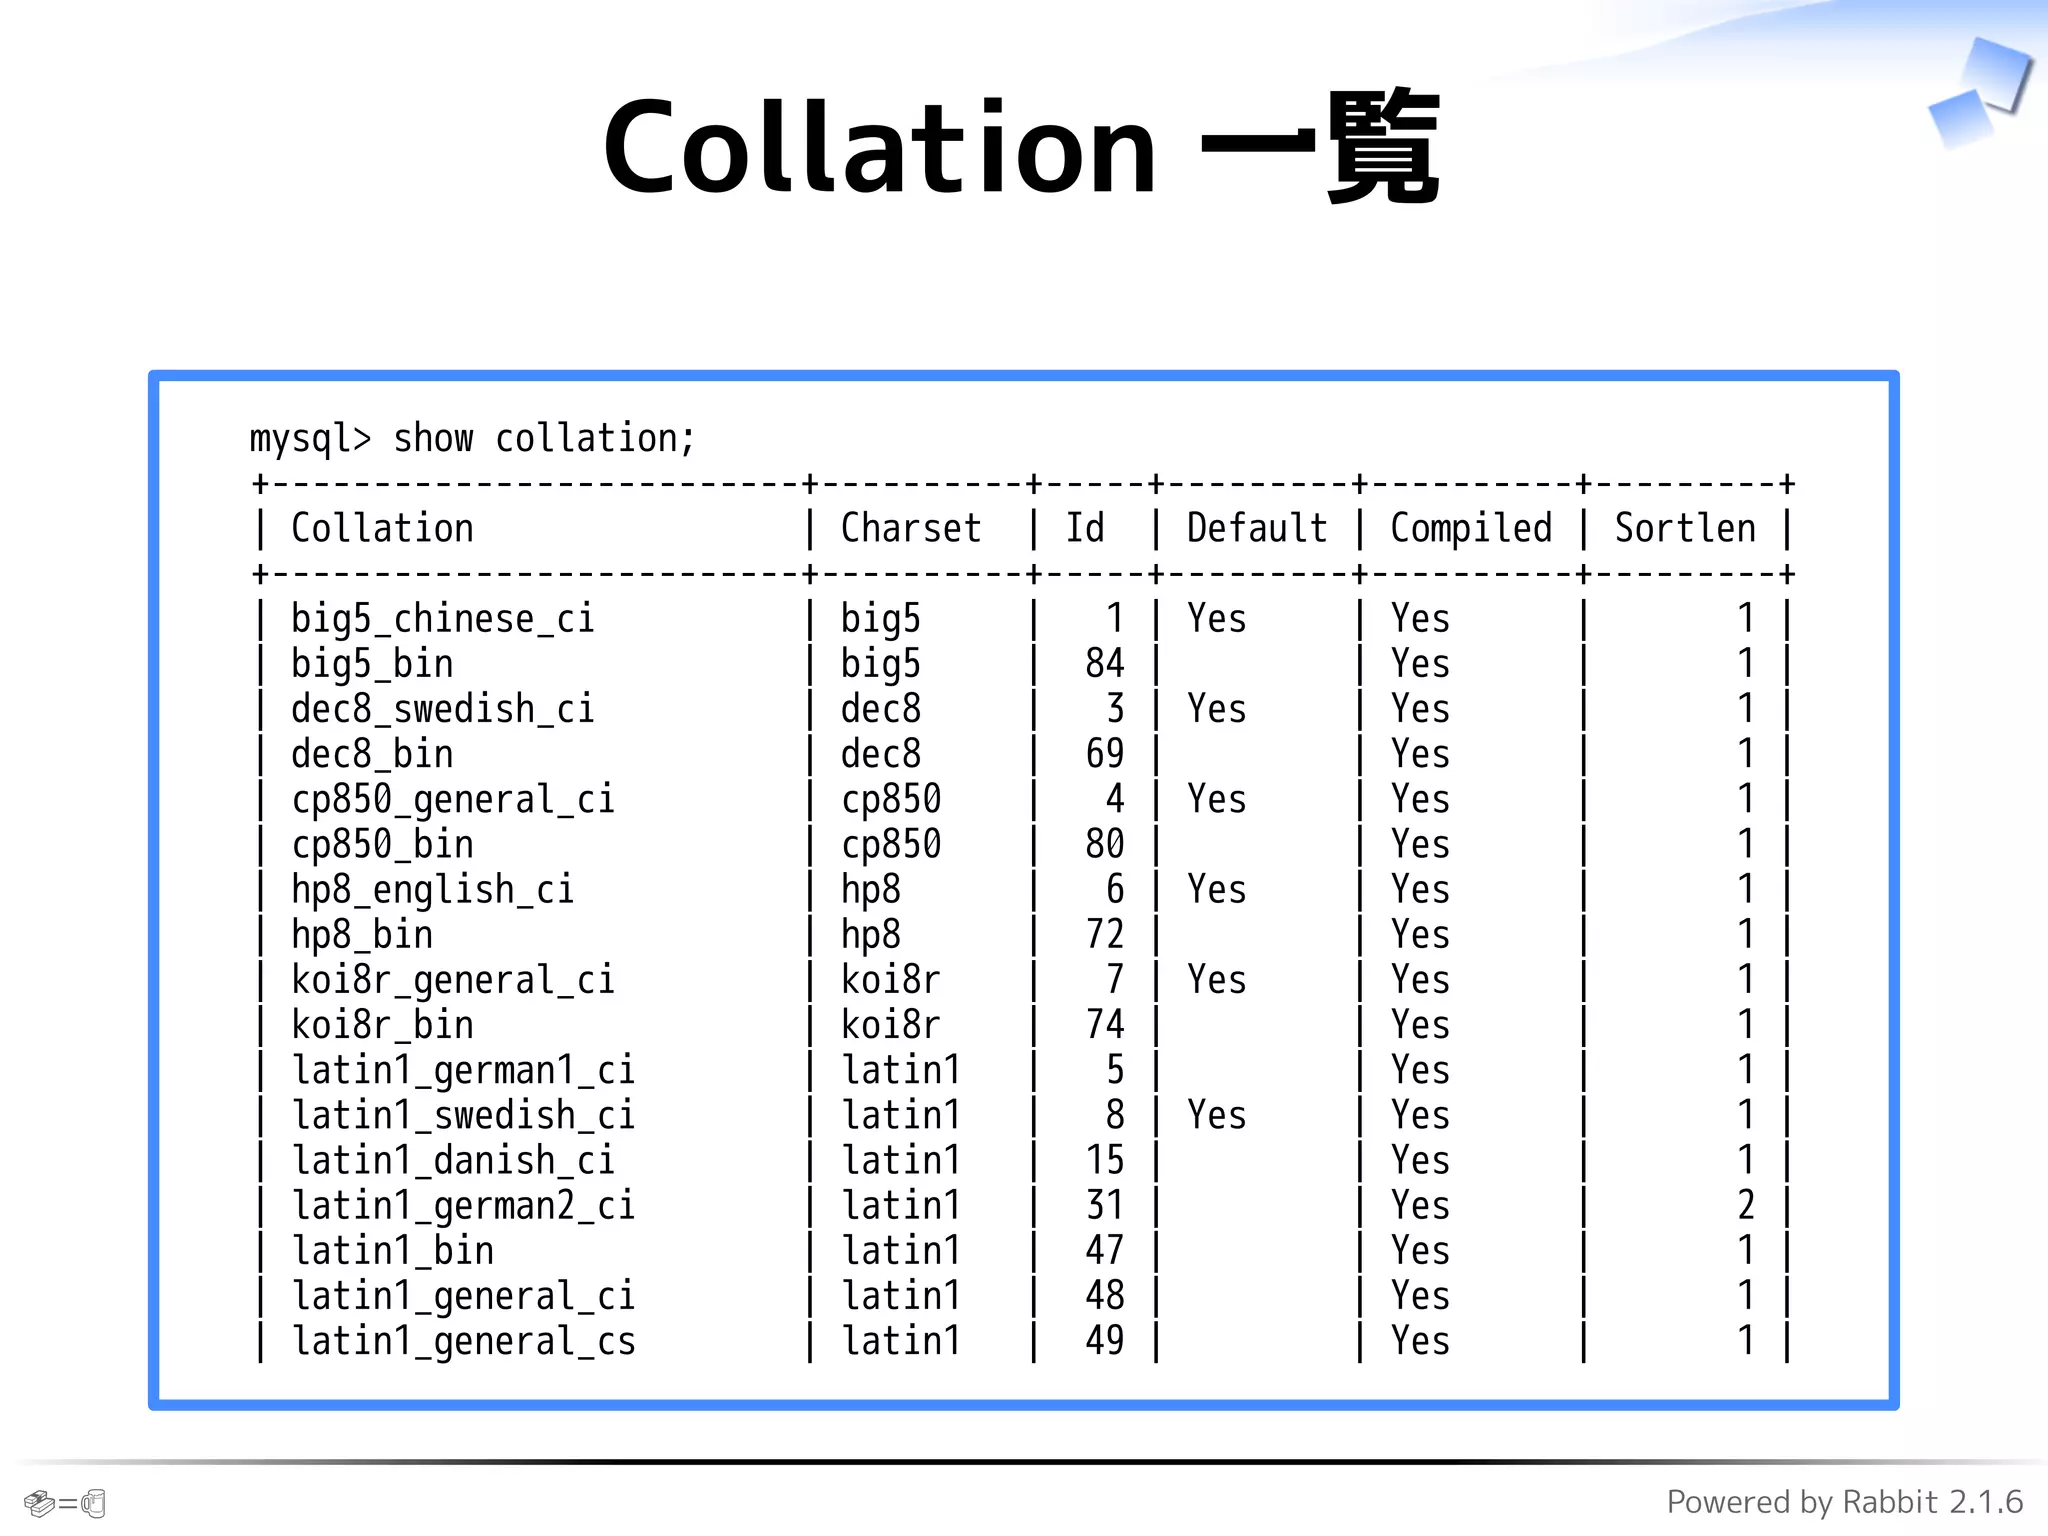This screenshot has height=1536, width=2048.
Task: Select the latin1_danish_ci collation name
Action: click(x=453, y=1162)
